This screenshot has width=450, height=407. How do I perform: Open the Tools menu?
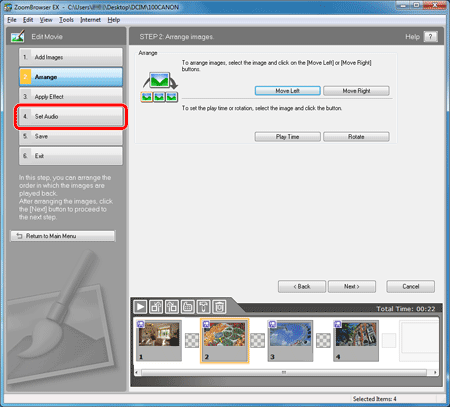click(66, 20)
